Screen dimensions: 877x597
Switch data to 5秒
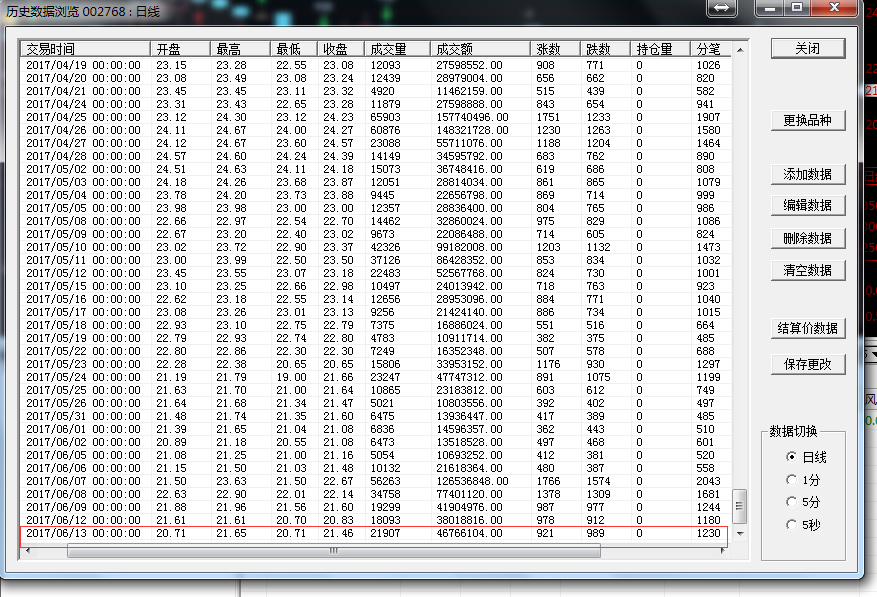click(x=803, y=525)
